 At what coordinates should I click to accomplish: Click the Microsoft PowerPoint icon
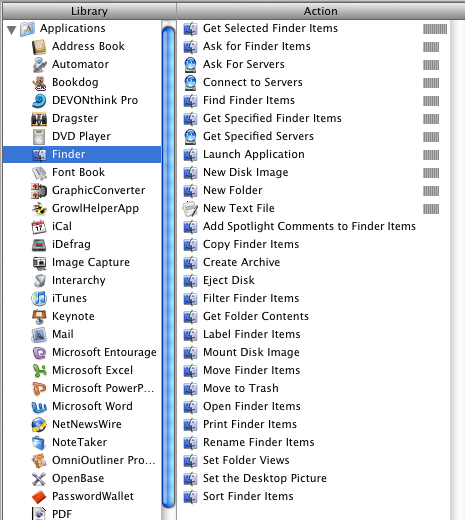pyautogui.click(x=39, y=389)
